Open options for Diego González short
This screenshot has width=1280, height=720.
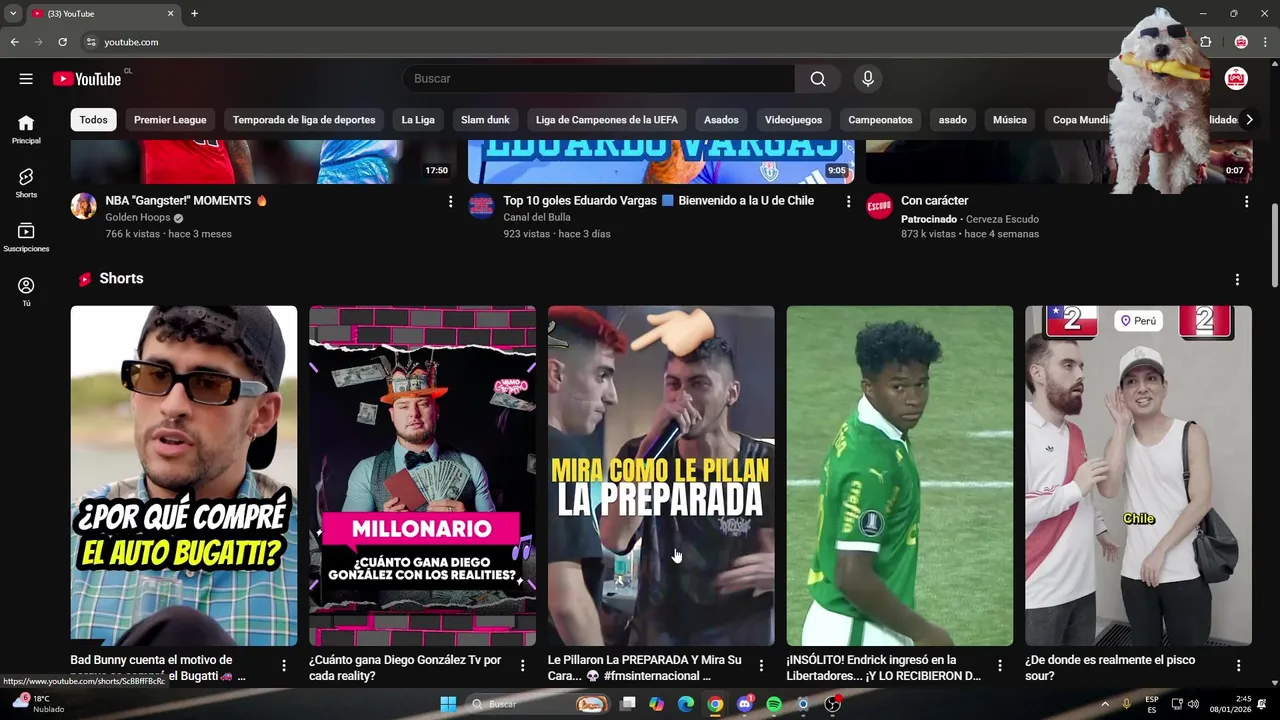(x=522, y=666)
